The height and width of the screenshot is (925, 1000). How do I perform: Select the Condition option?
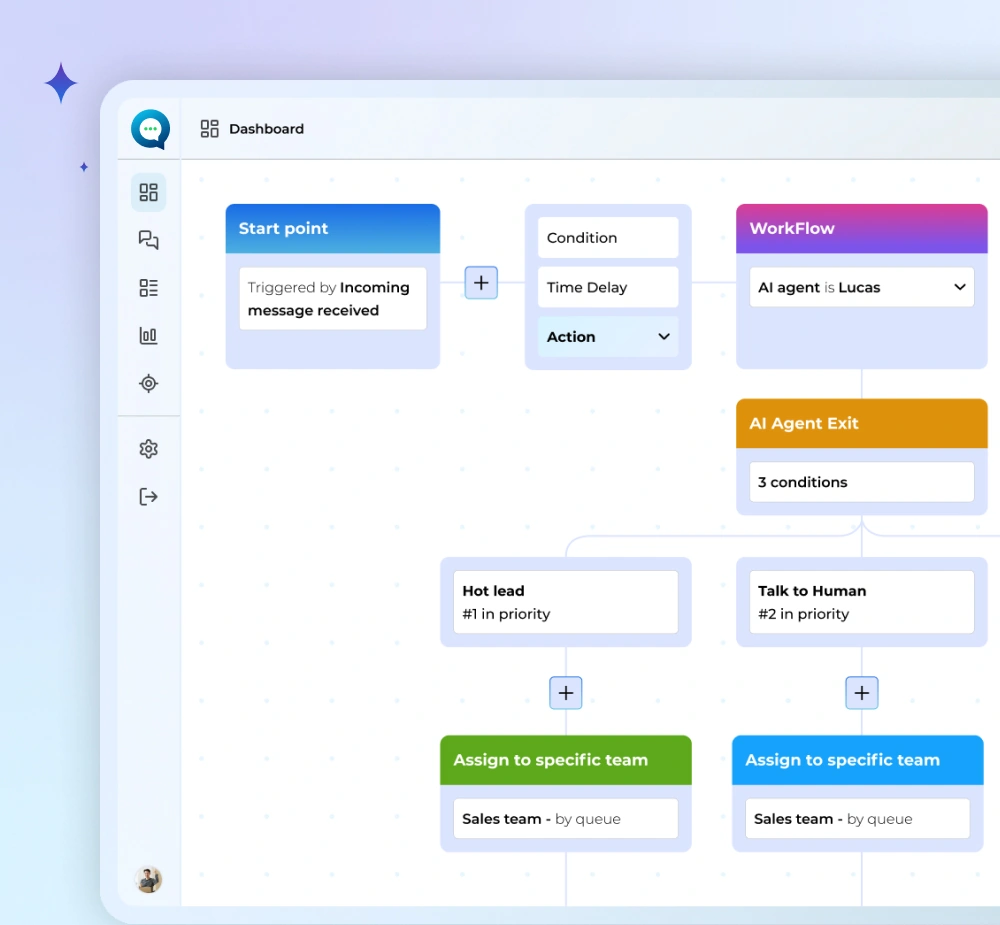608,238
